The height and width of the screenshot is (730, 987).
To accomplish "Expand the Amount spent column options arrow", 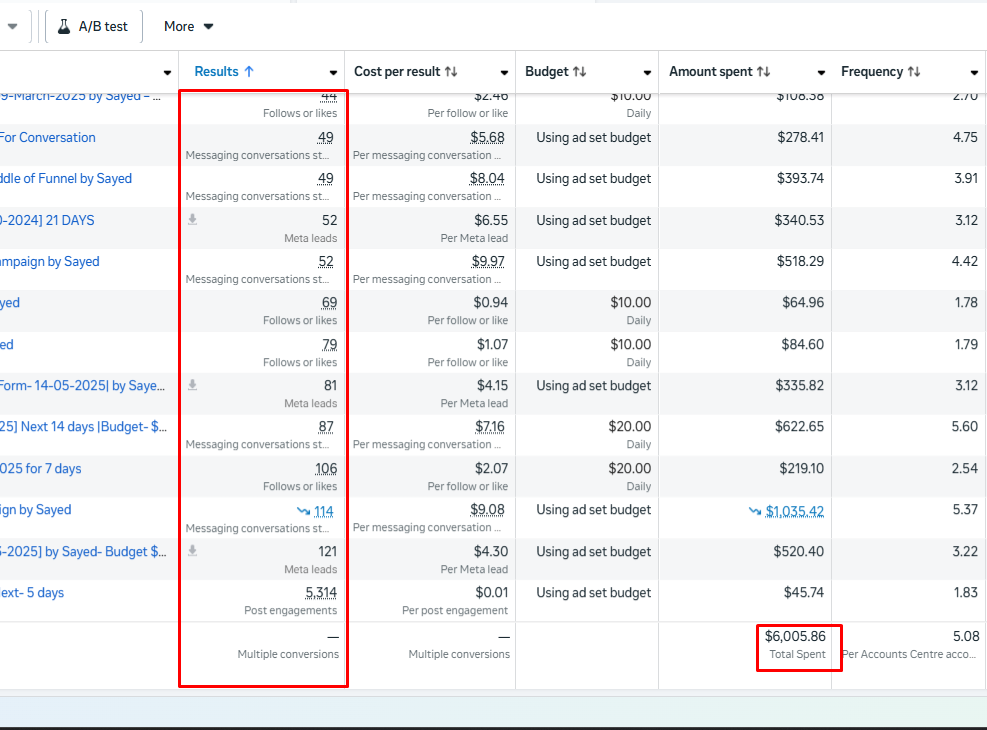I will coord(821,73).
